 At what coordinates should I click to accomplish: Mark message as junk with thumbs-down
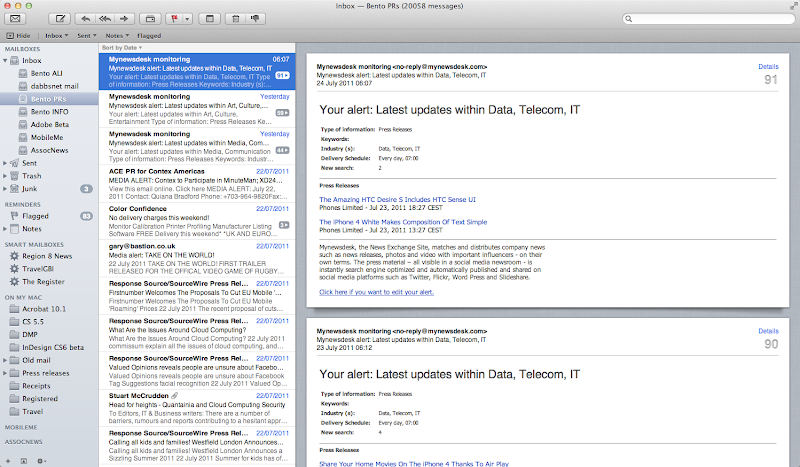255,19
